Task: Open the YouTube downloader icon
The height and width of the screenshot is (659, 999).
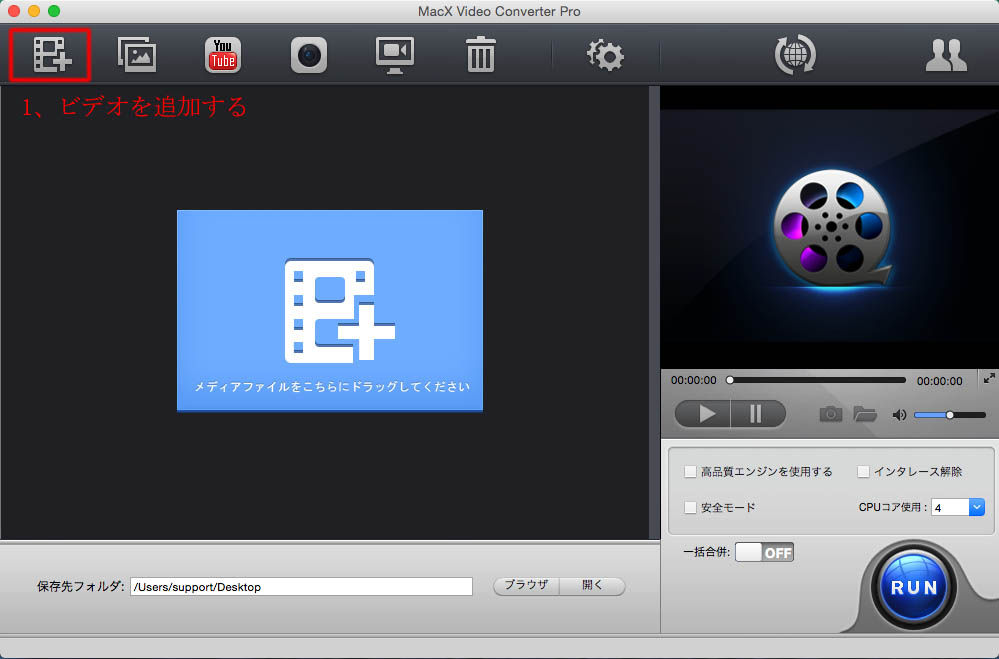Action: (223, 55)
